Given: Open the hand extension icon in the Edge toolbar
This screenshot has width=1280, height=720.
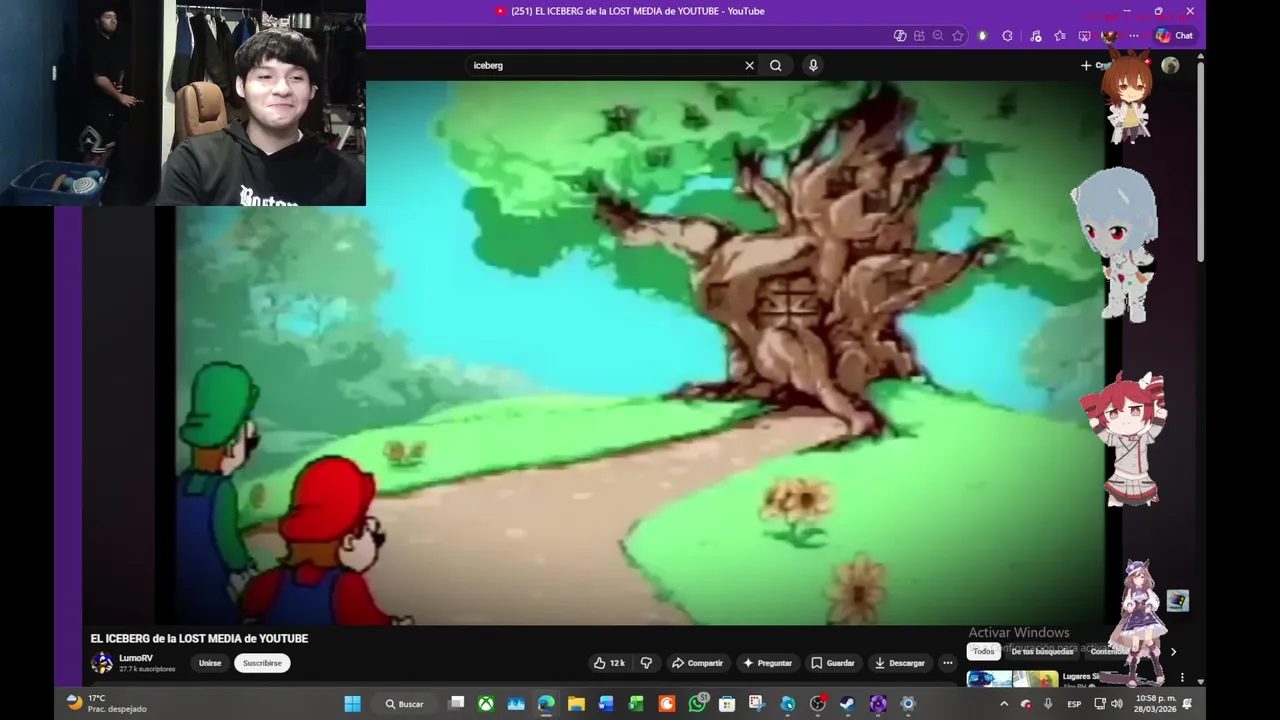Looking at the screenshot, I should (982, 35).
